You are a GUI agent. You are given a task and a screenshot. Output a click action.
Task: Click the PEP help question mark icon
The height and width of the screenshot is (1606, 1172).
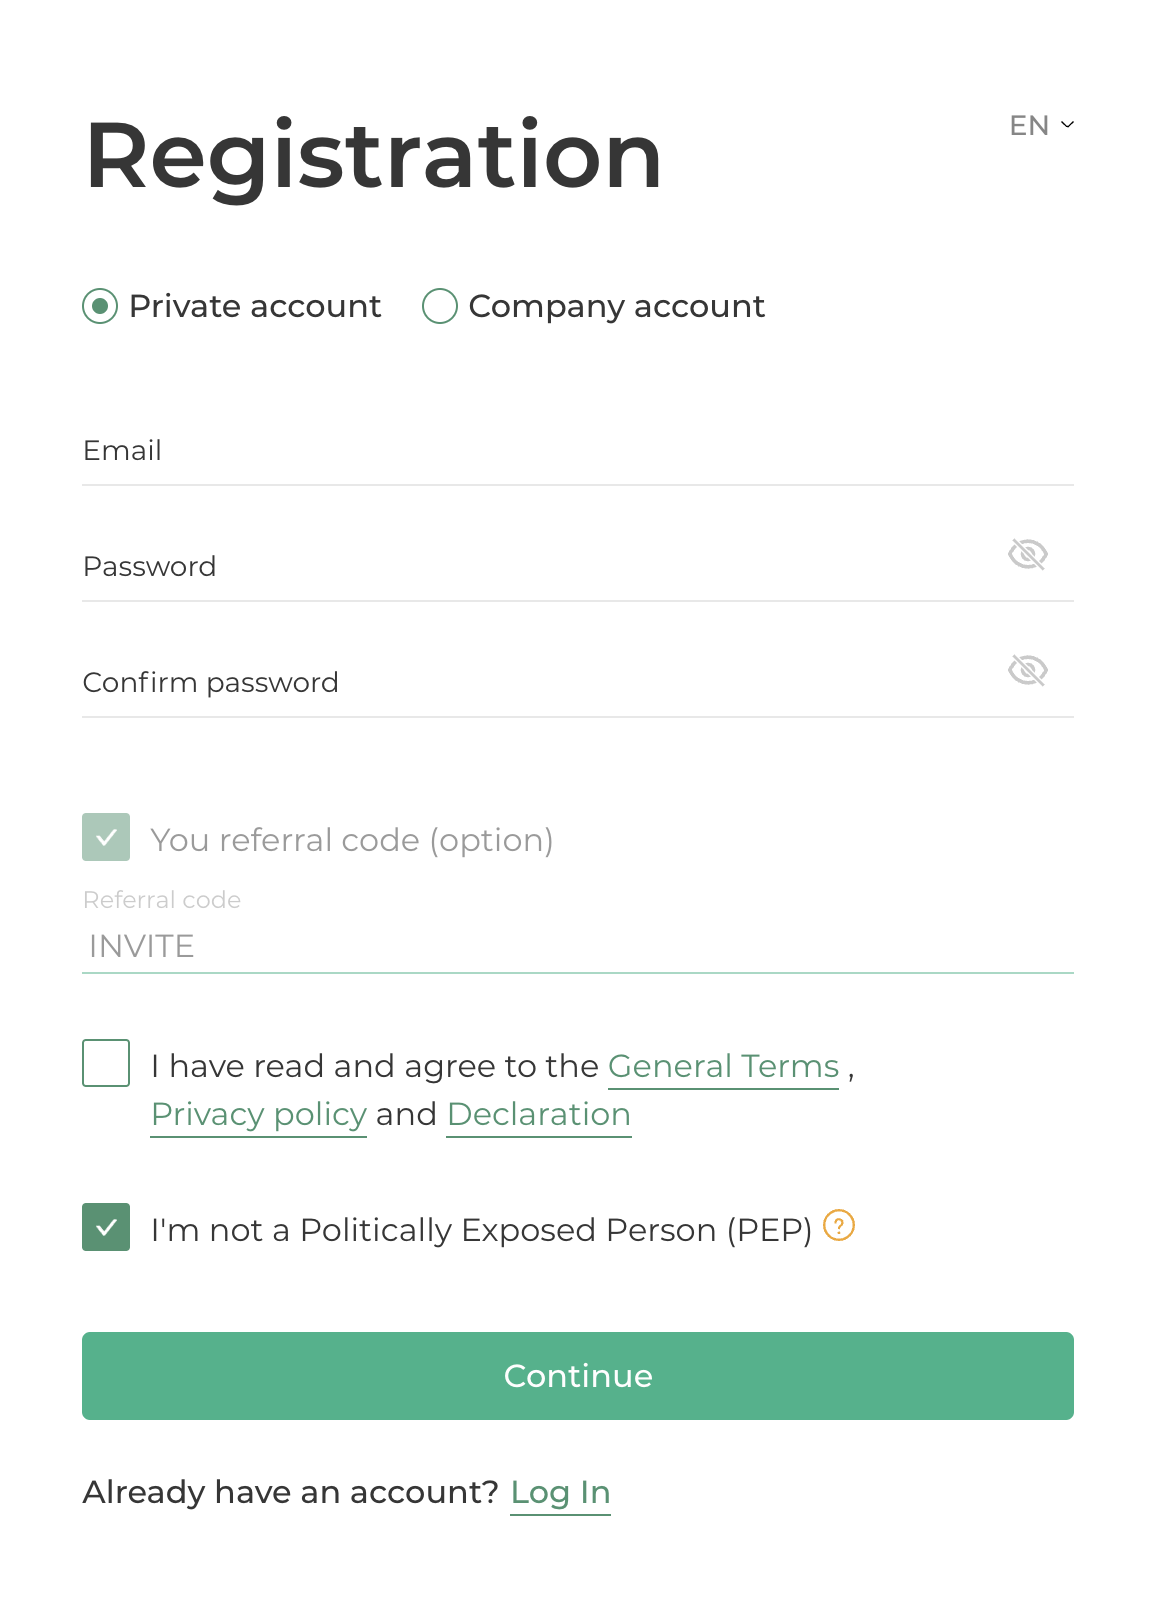pyautogui.click(x=838, y=1225)
